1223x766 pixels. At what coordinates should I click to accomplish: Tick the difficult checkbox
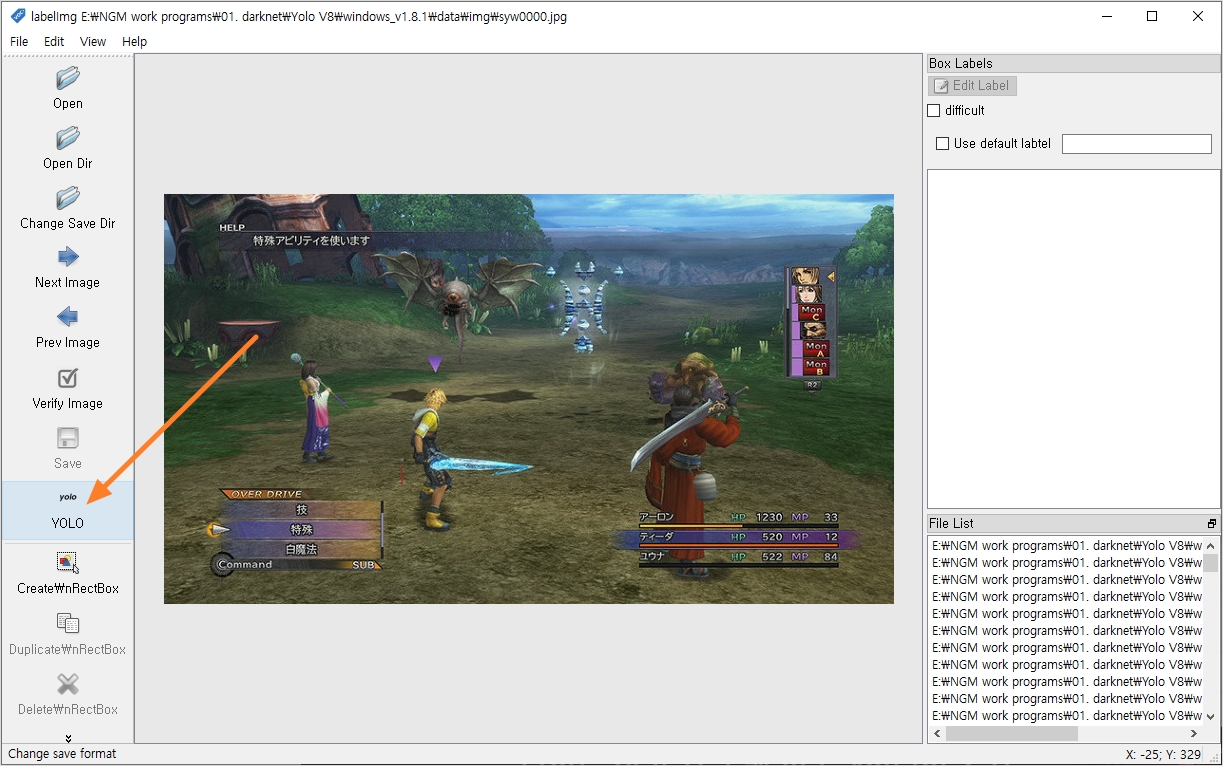coord(934,111)
